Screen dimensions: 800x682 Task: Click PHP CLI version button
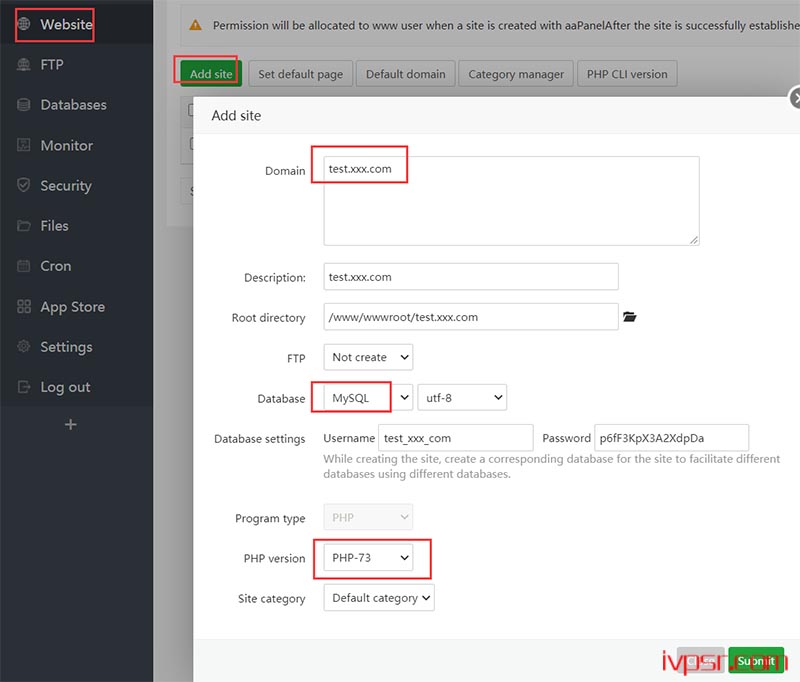pos(627,74)
